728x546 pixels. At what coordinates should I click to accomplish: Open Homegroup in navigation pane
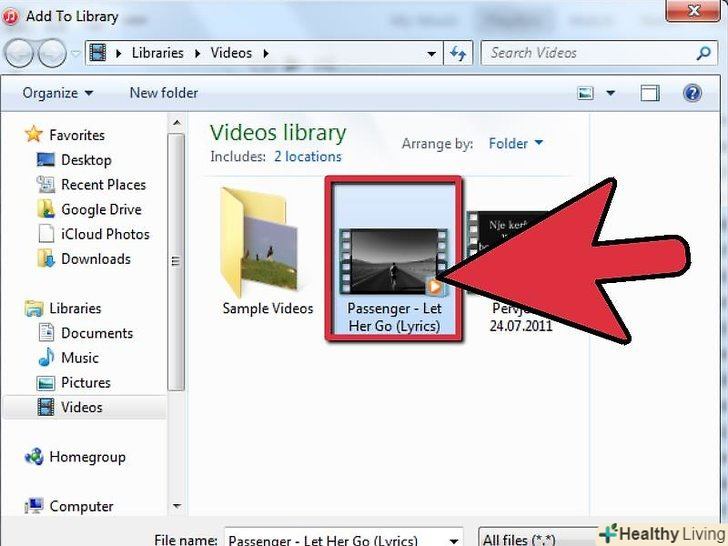tap(75, 457)
